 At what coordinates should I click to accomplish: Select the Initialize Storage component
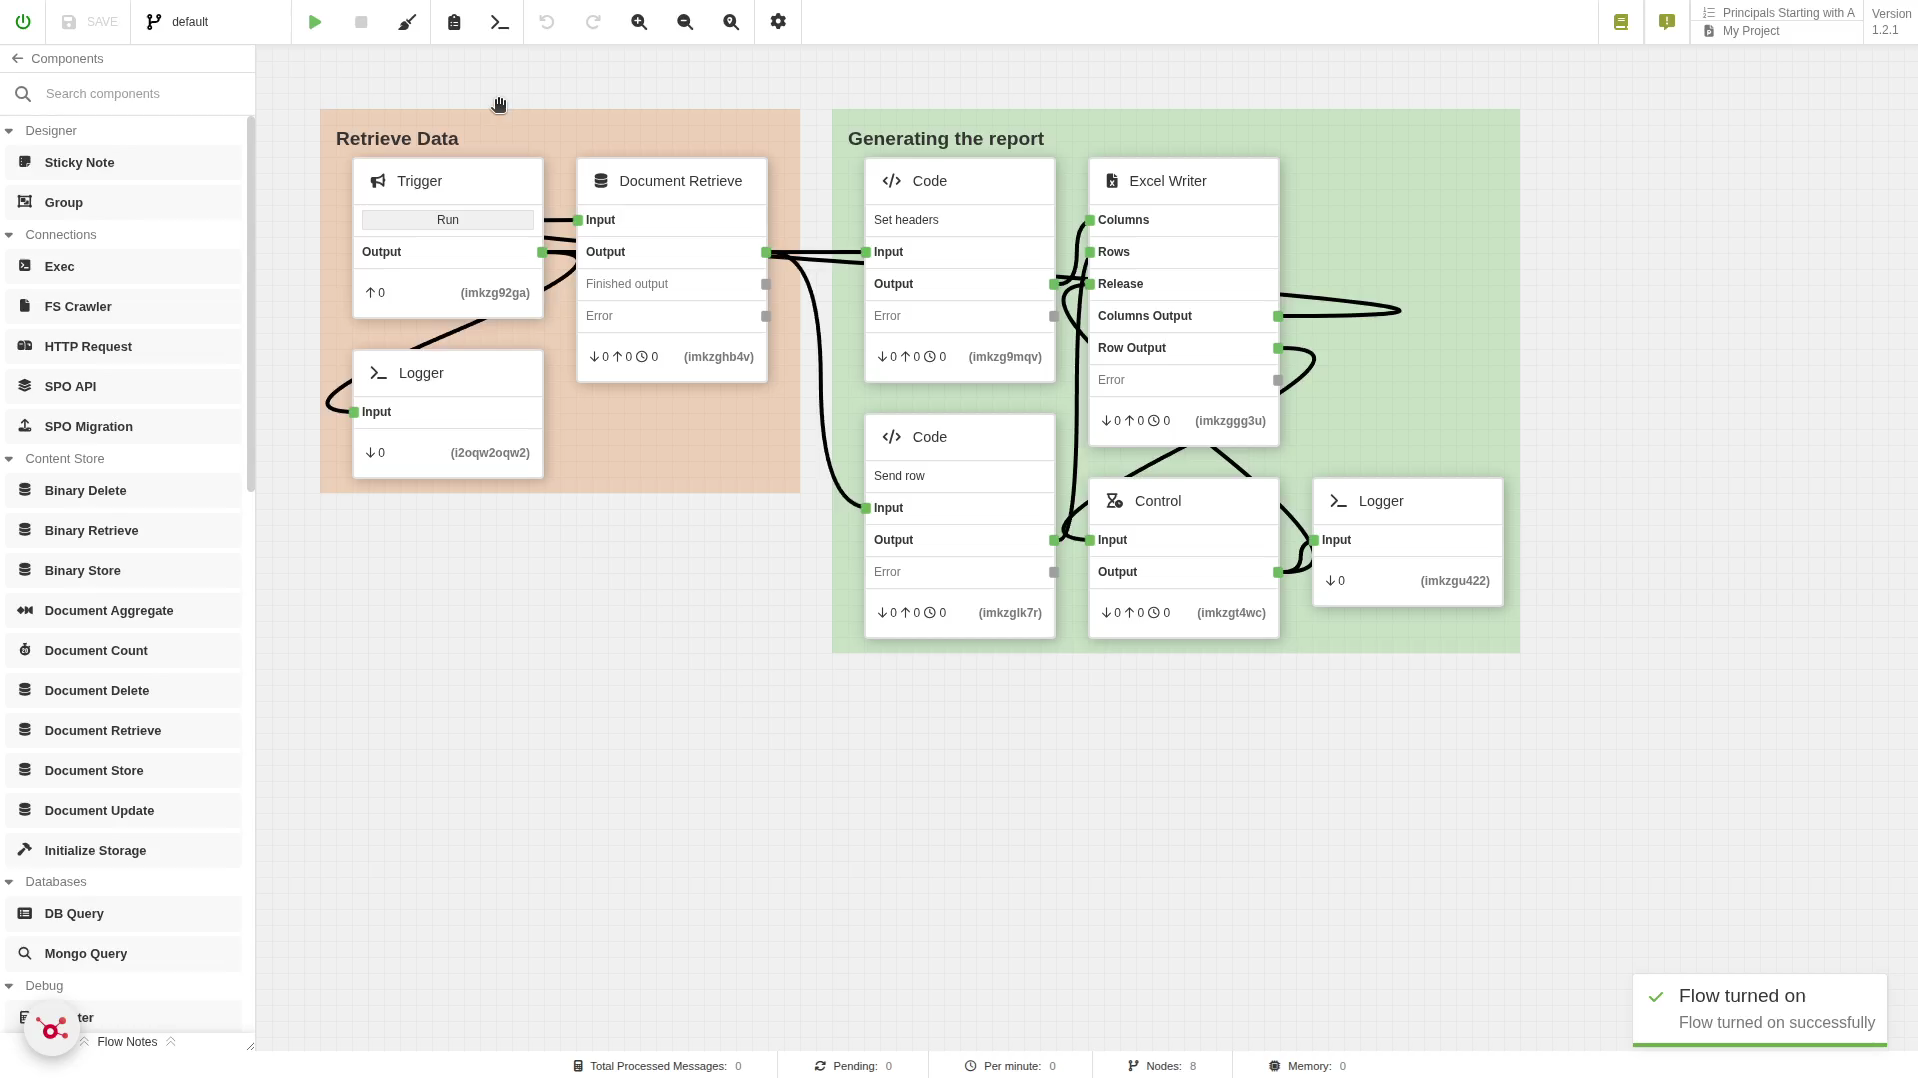[123, 851]
